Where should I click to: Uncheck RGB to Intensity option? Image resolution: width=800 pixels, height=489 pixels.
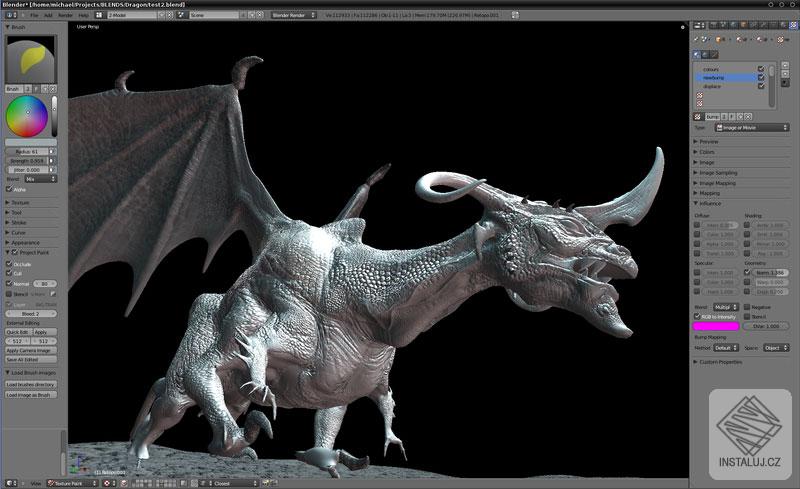[698, 316]
